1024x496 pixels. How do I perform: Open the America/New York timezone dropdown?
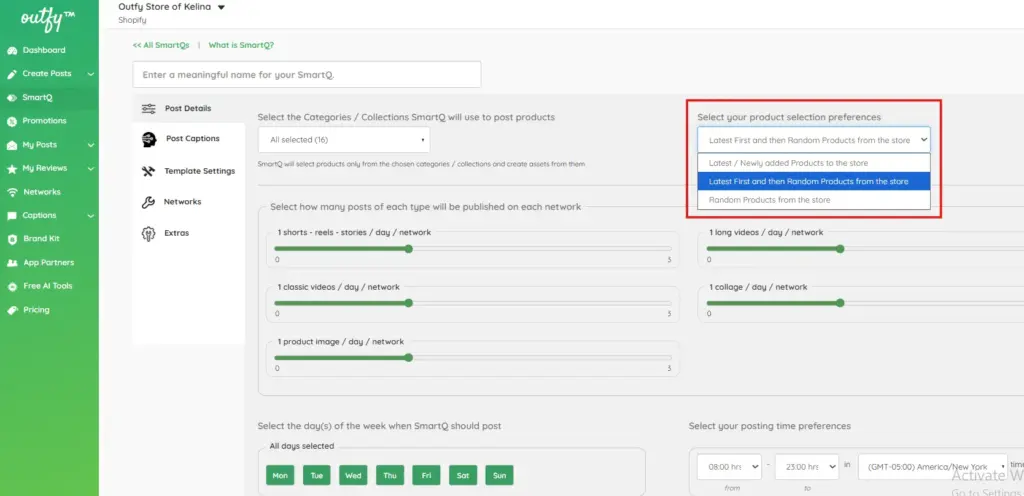933,467
